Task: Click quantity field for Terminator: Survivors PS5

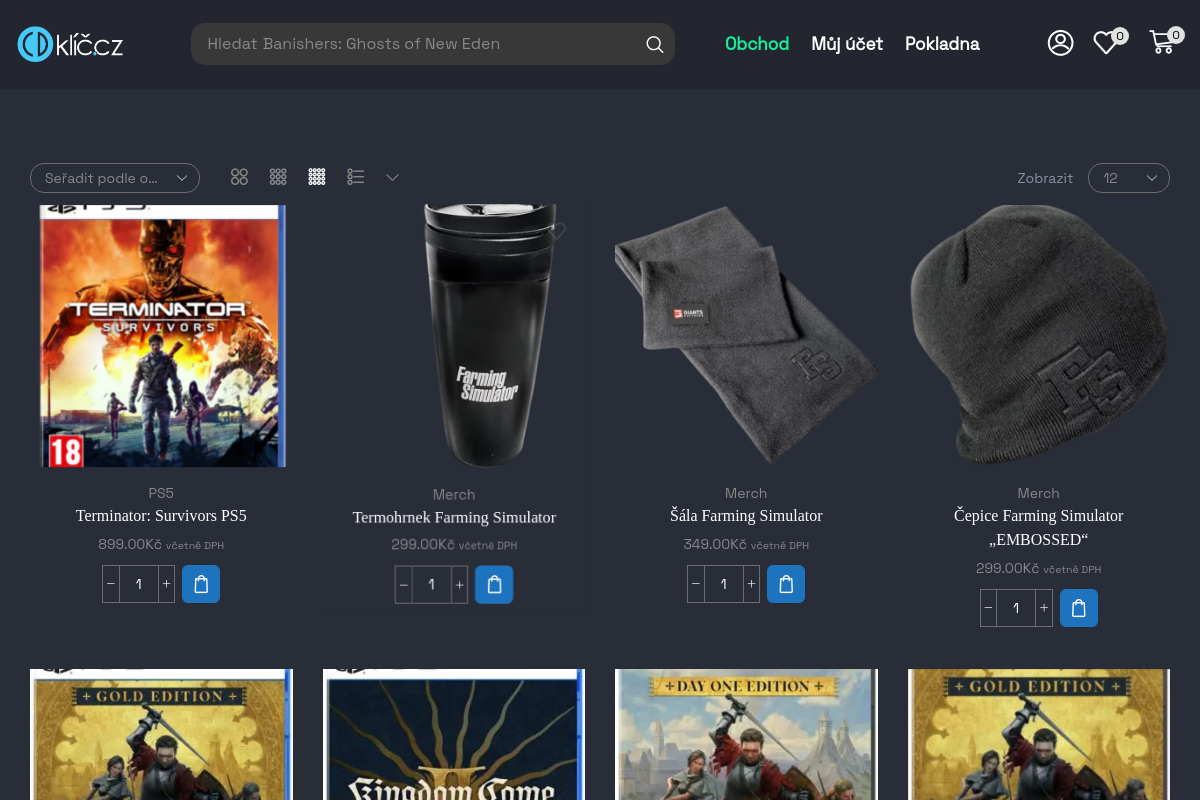Action: click(139, 584)
